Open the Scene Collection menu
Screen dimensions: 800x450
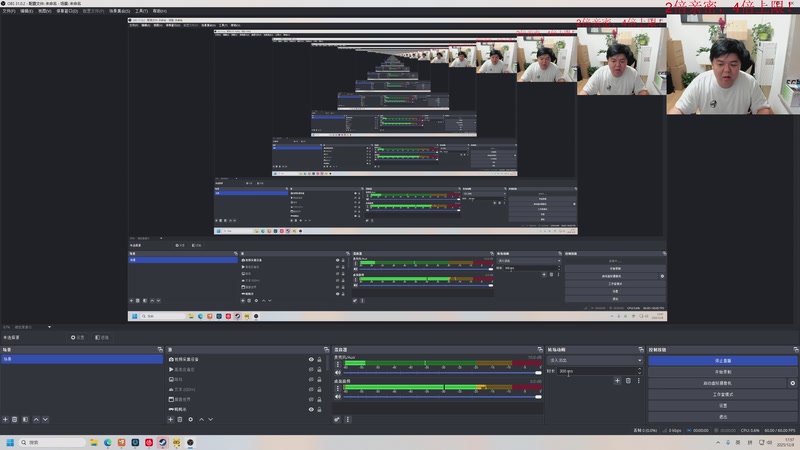(119, 11)
